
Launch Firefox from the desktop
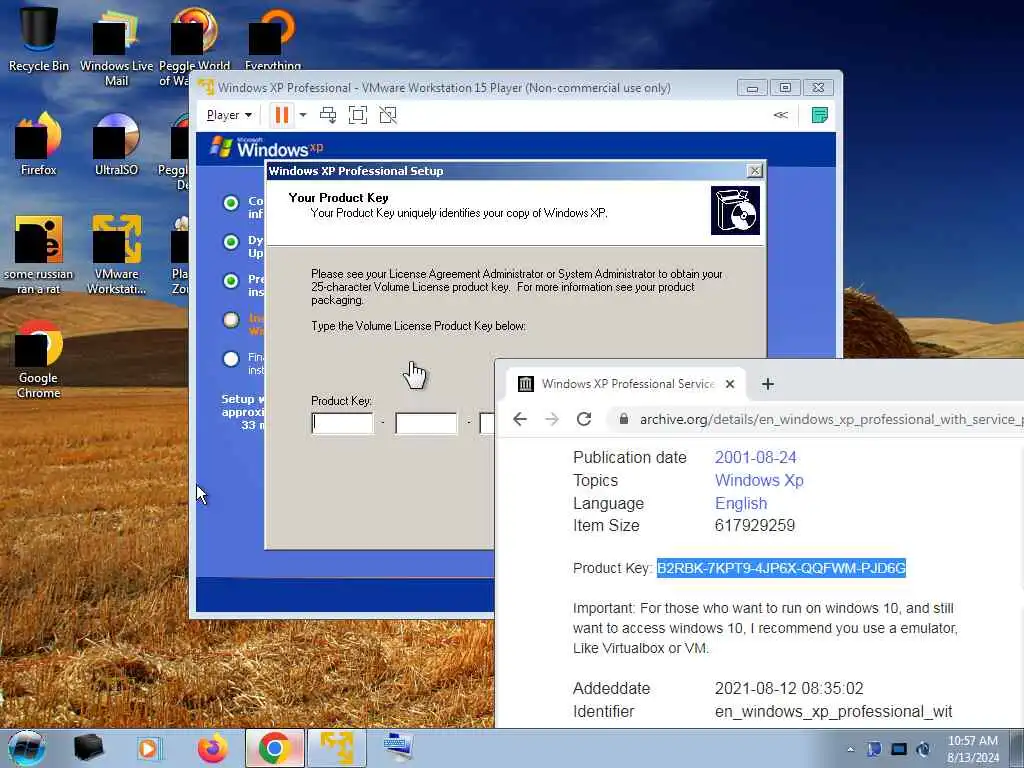39,144
